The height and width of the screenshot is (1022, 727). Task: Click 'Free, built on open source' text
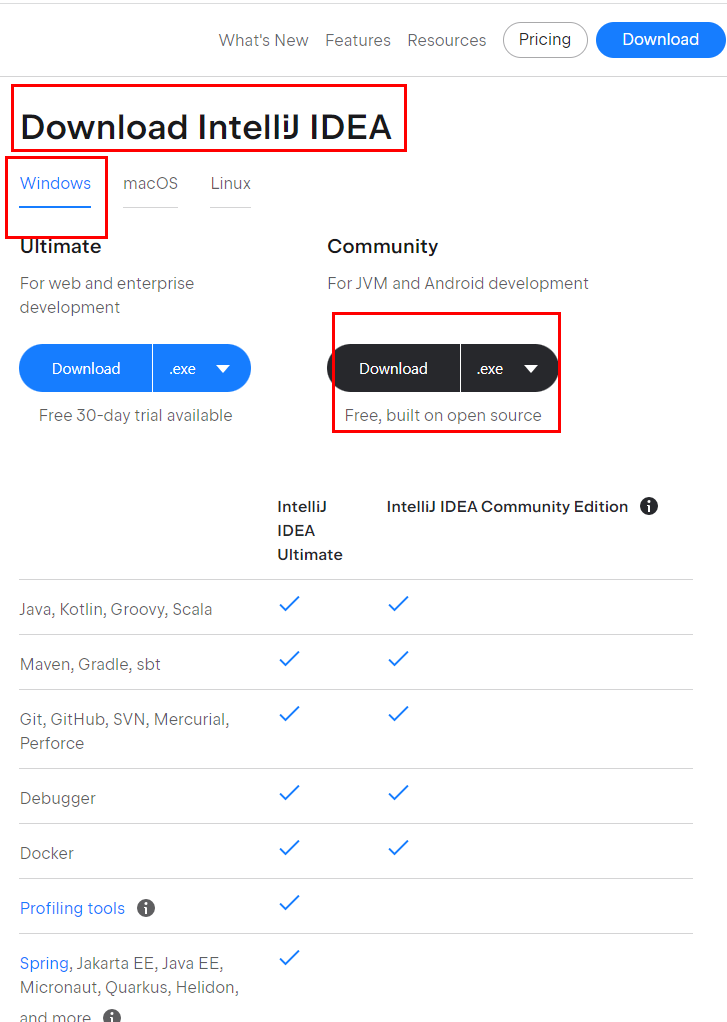point(443,415)
